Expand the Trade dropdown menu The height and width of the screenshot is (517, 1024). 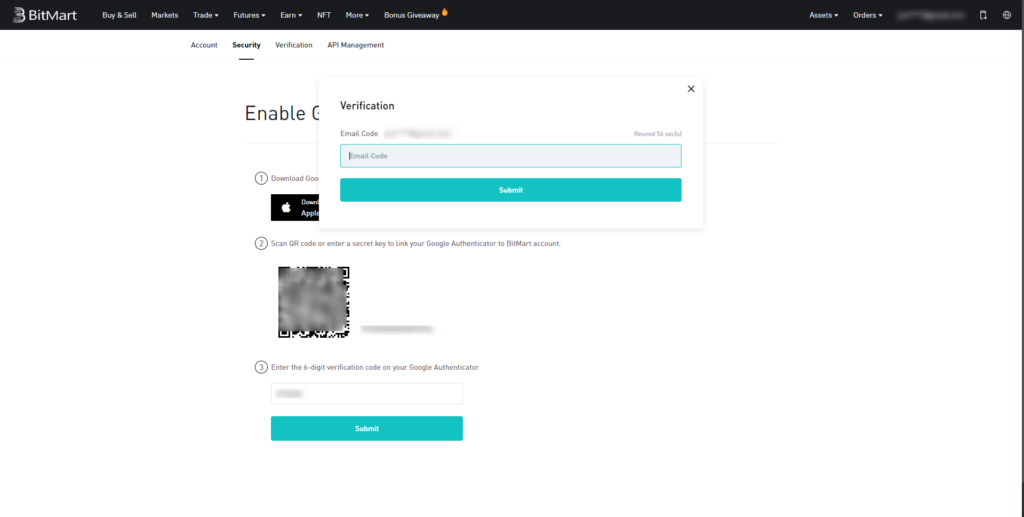pyautogui.click(x=205, y=15)
